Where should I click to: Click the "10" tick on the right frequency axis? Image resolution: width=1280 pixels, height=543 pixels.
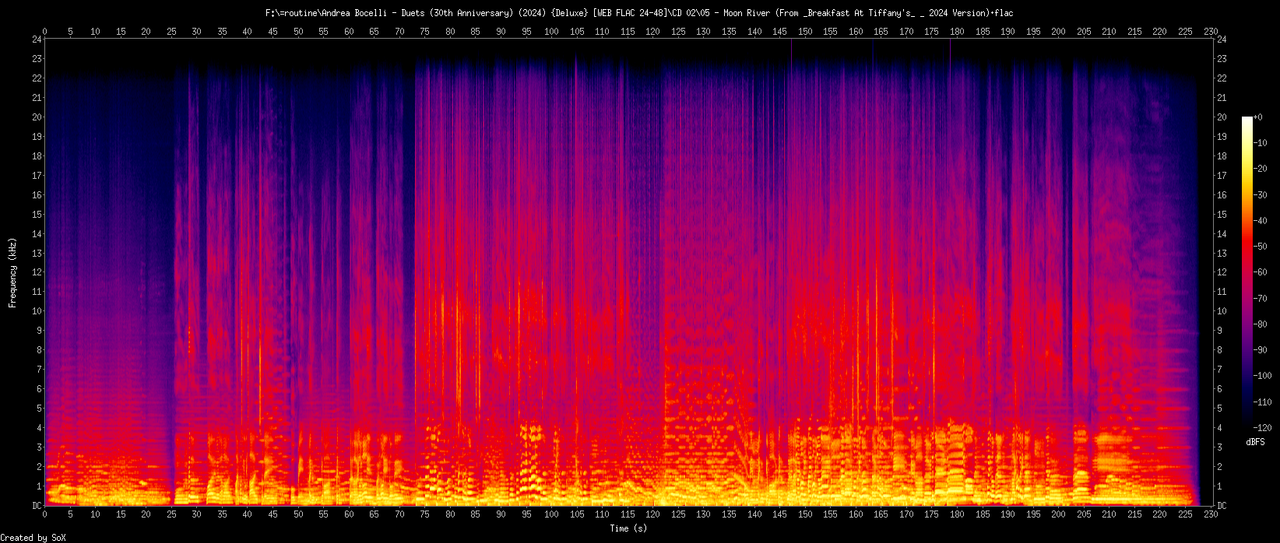coord(1224,311)
